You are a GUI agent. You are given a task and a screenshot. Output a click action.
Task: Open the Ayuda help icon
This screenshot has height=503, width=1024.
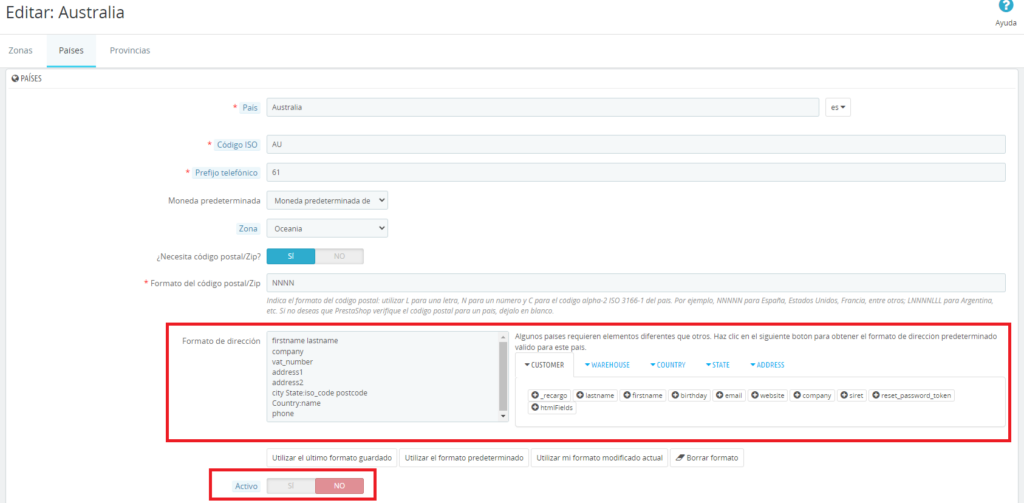point(1006,7)
